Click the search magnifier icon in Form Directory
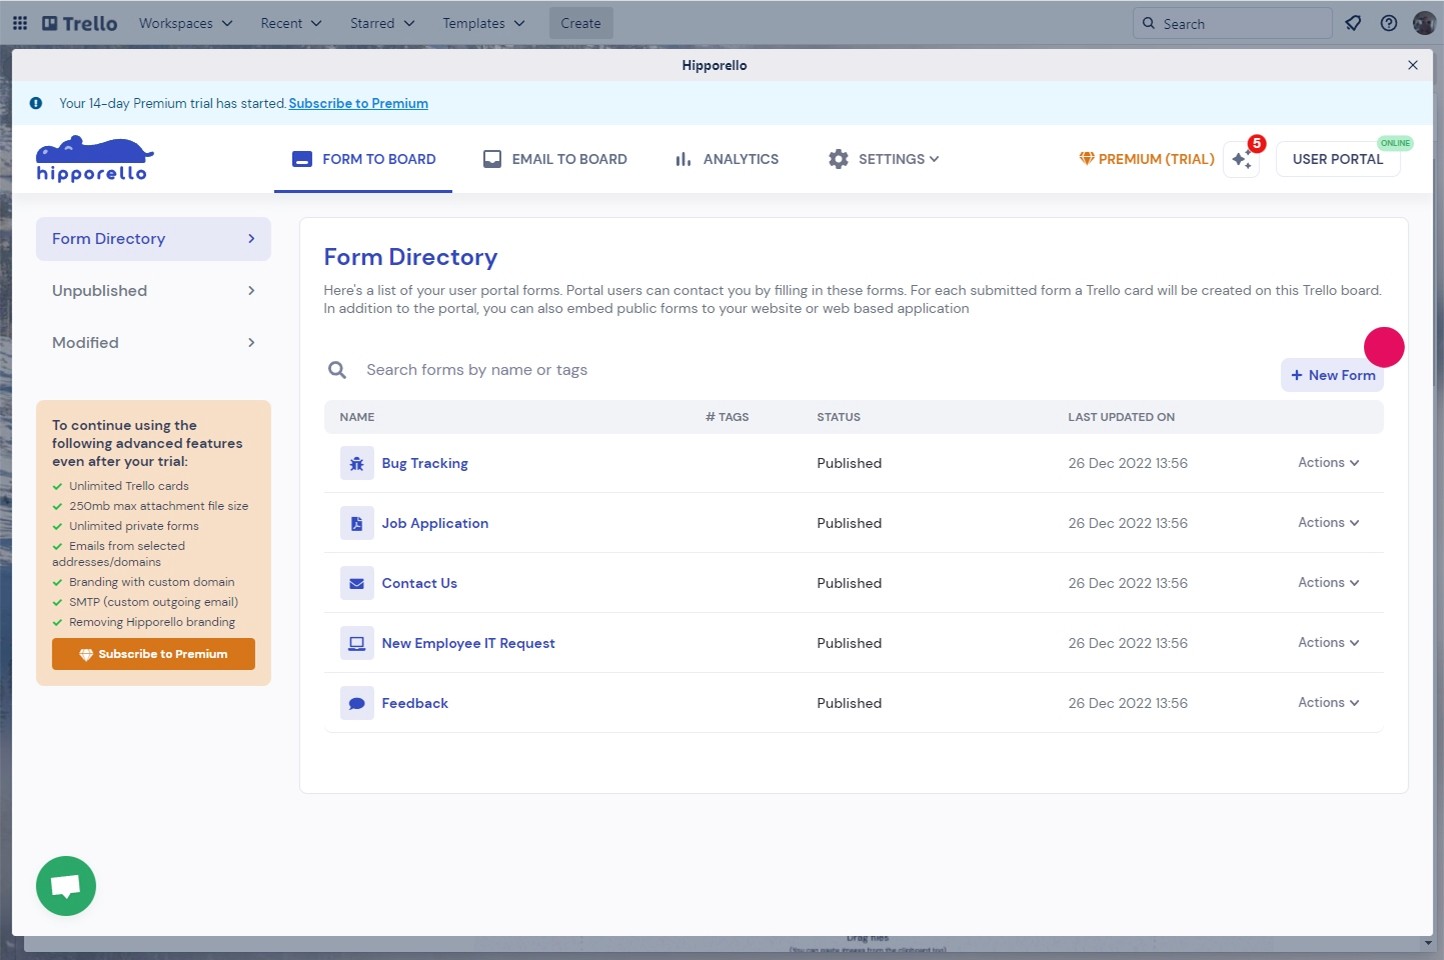This screenshot has width=1444, height=960. [338, 370]
